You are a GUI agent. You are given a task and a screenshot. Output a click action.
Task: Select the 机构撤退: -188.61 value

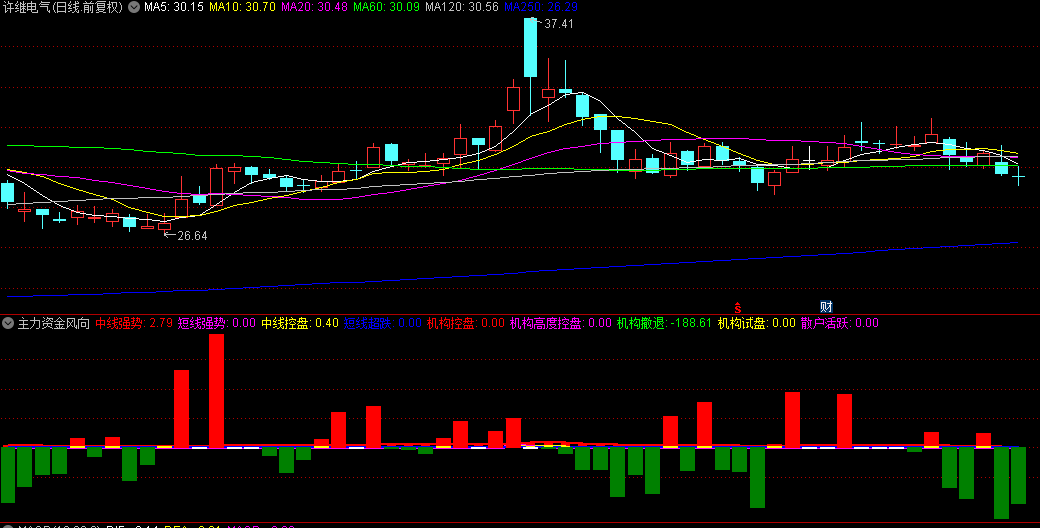click(665, 324)
